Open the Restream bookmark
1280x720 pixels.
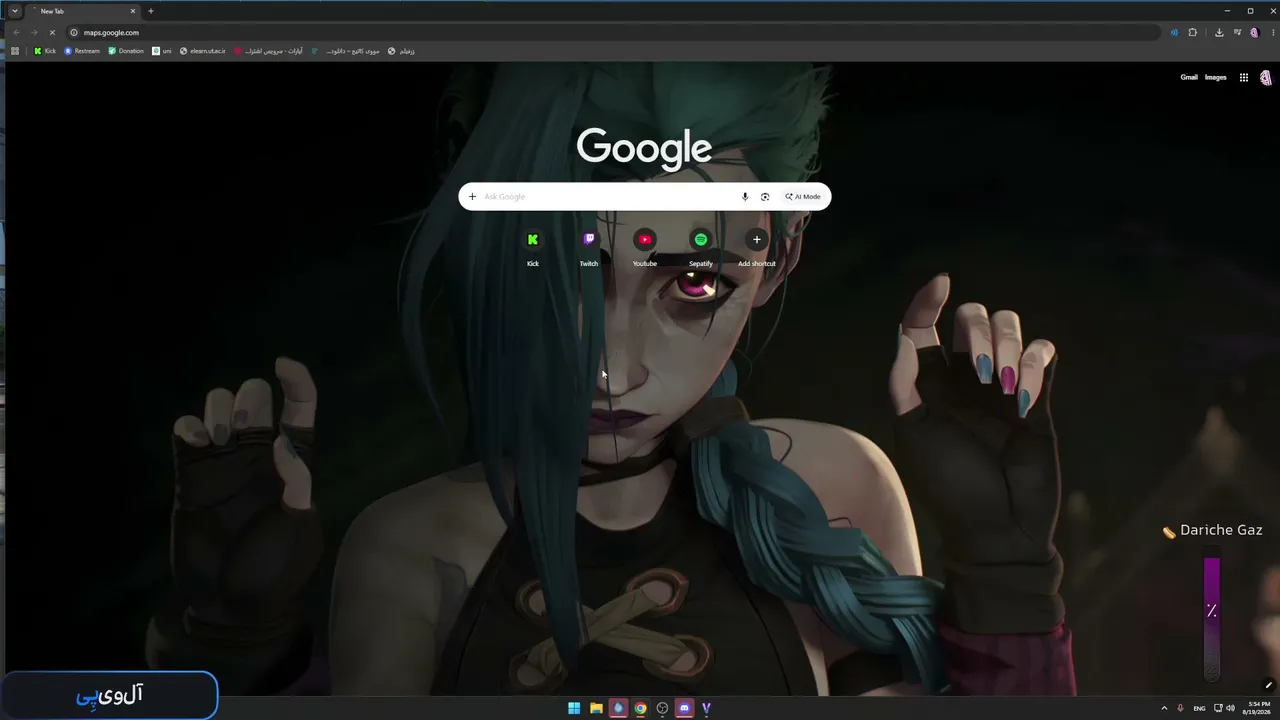82,51
